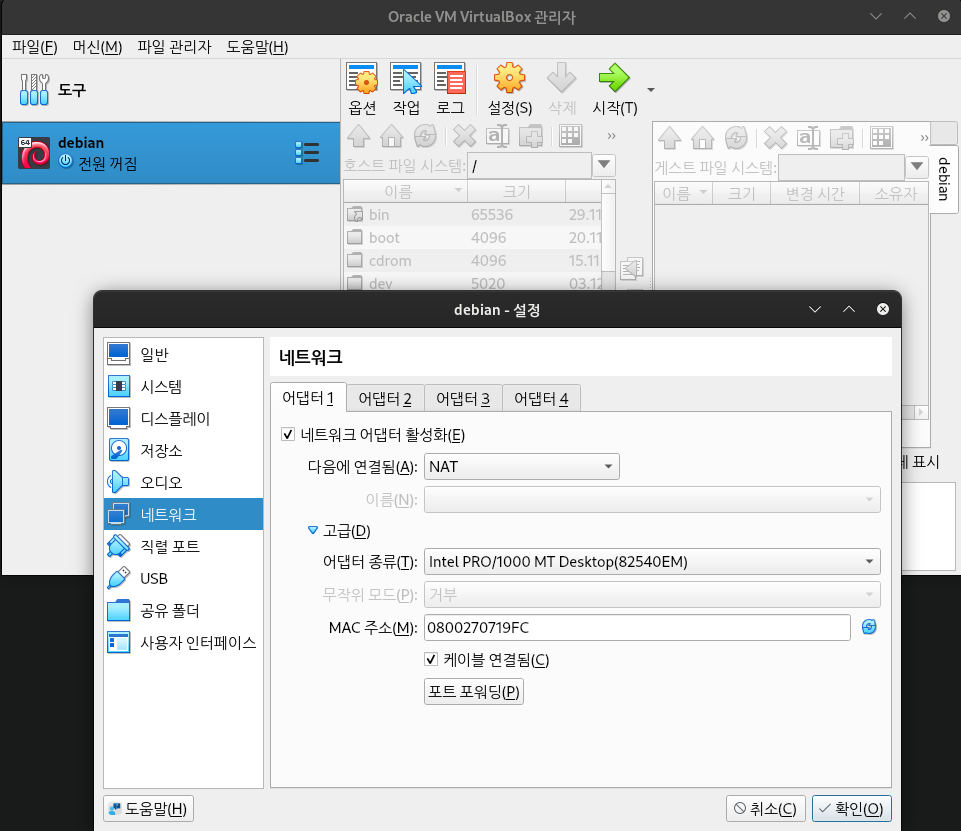
Task: Click the vertical debian side tab
Action: coord(944,178)
